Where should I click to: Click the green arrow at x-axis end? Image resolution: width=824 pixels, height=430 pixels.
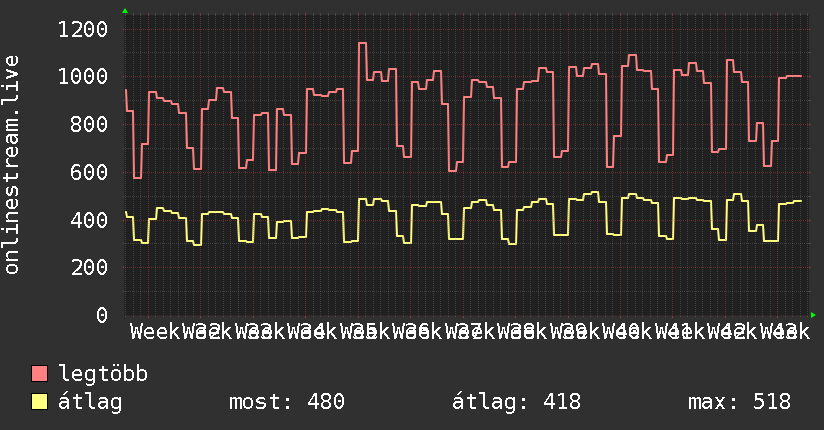click(x=813, y=315)
